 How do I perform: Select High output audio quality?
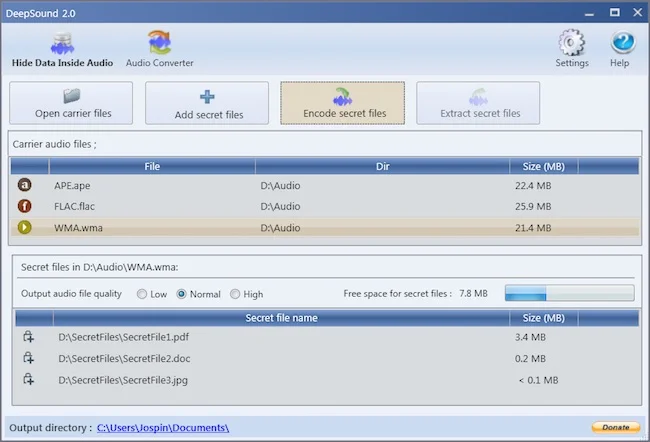click(235, 294)
